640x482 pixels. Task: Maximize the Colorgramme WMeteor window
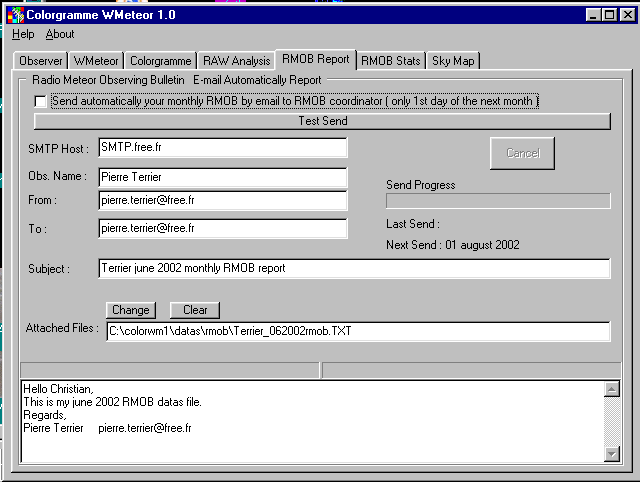609,15
